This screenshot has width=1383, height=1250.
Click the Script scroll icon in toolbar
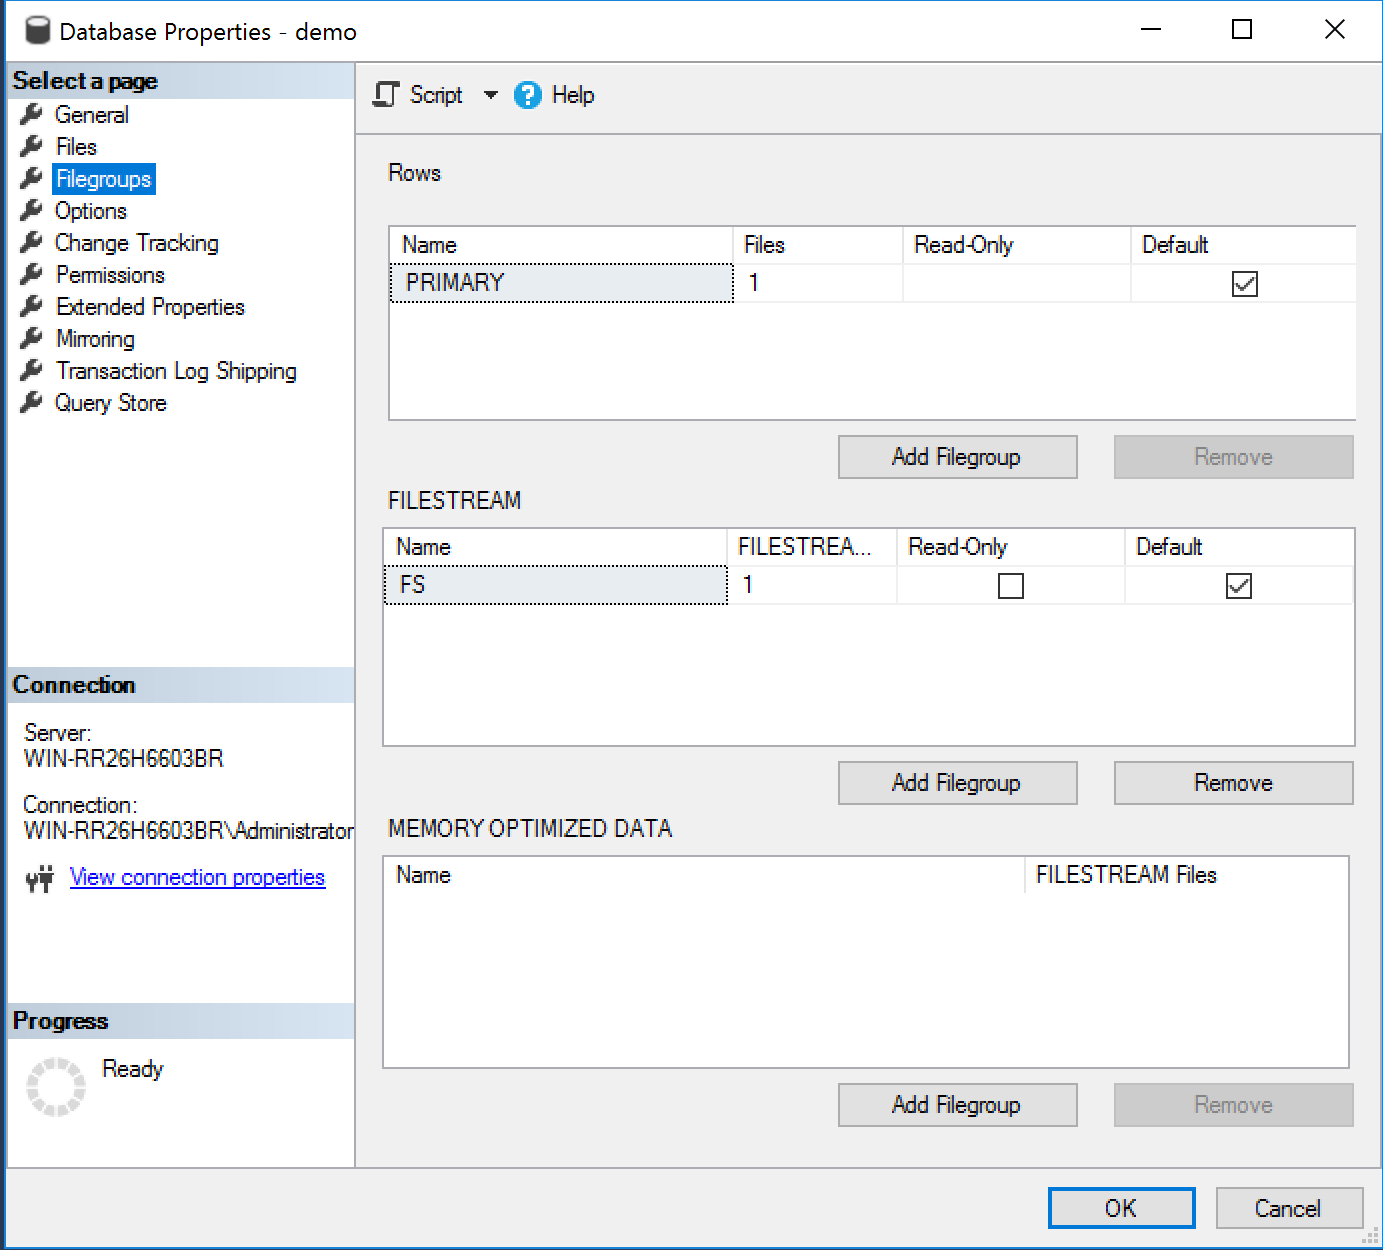coord(386,95)
